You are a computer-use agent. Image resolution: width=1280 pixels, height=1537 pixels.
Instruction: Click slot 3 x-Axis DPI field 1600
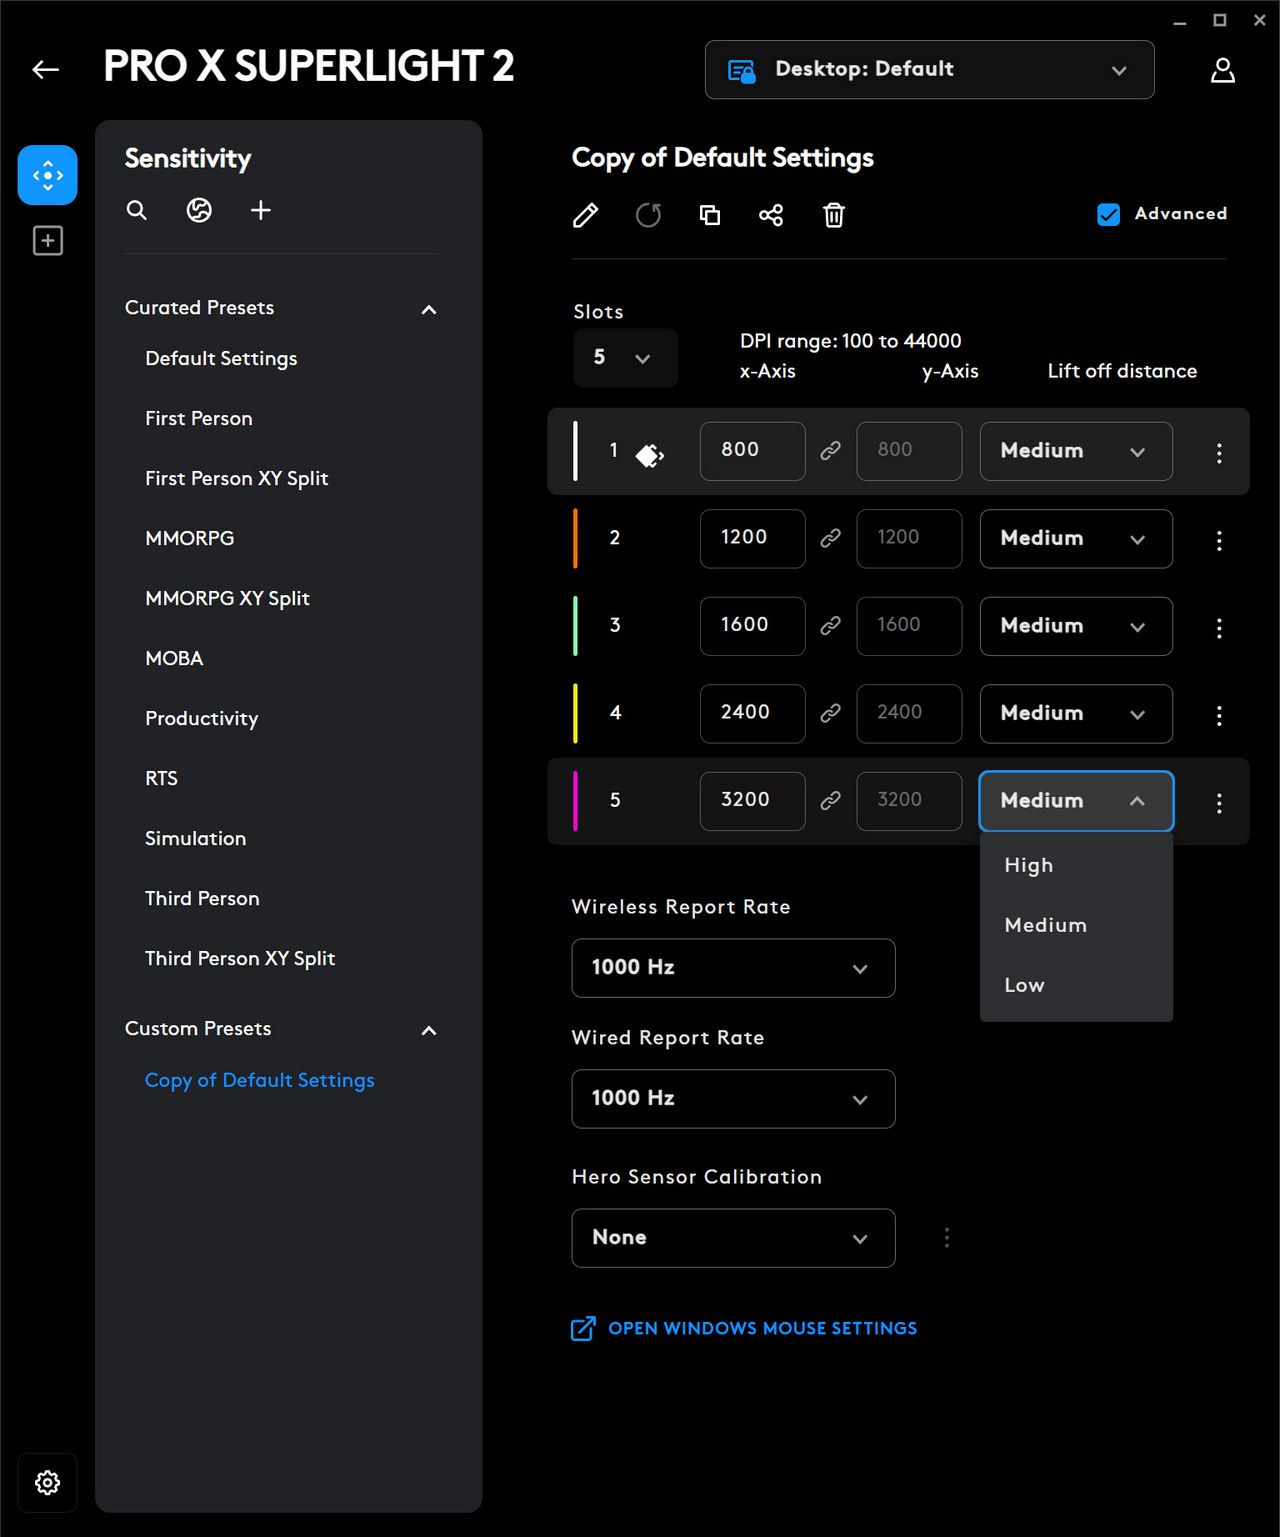[x=752, y=626]
